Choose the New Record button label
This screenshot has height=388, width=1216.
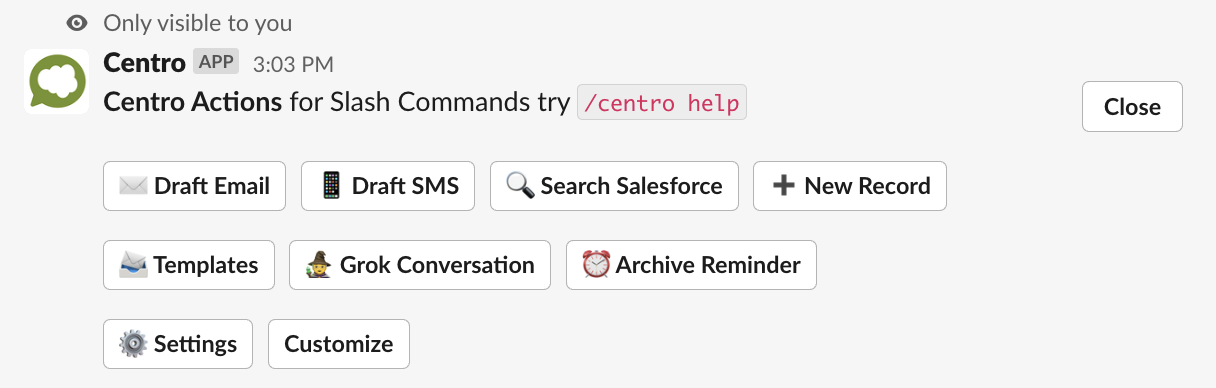(867, 186)
